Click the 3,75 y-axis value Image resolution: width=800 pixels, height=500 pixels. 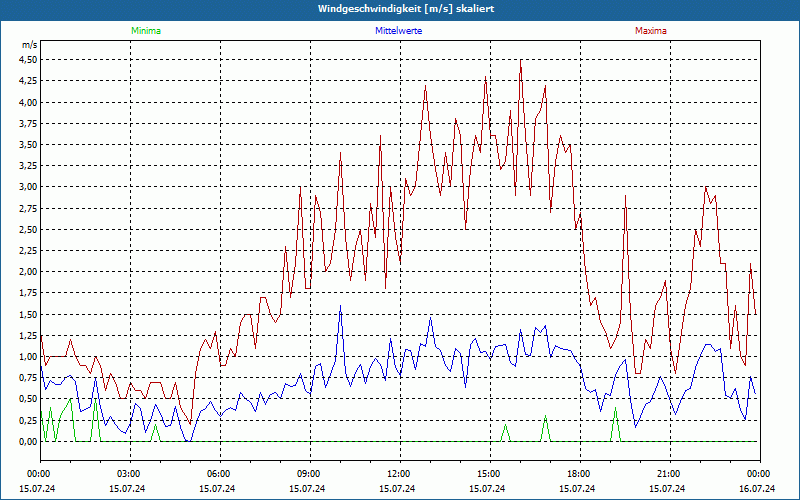click(28, 123)
